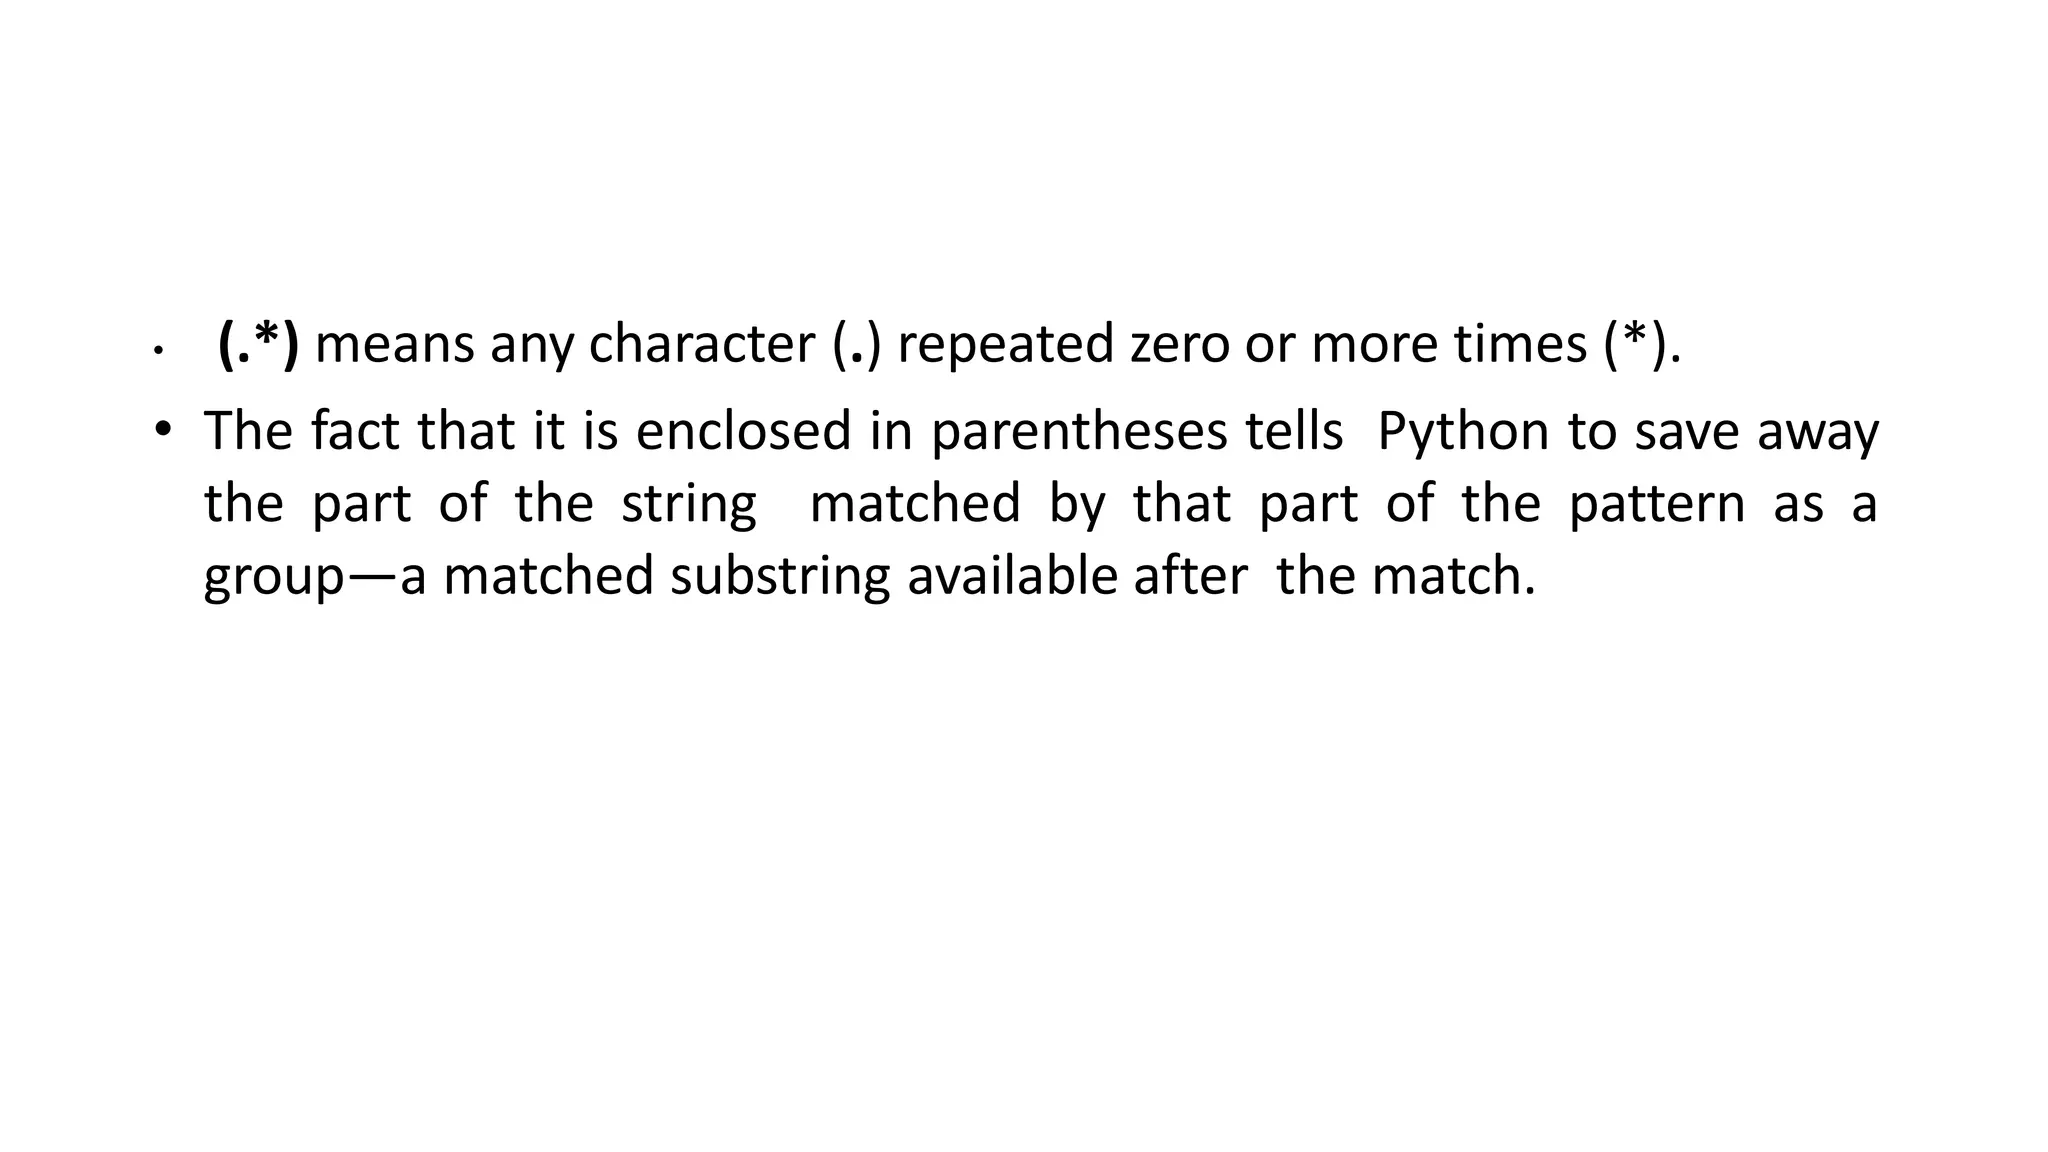Image resolution: width=2048 pixels, height=1152 pixels.
Task: Click the word 'matched' in third line
Action: (914, 503)
